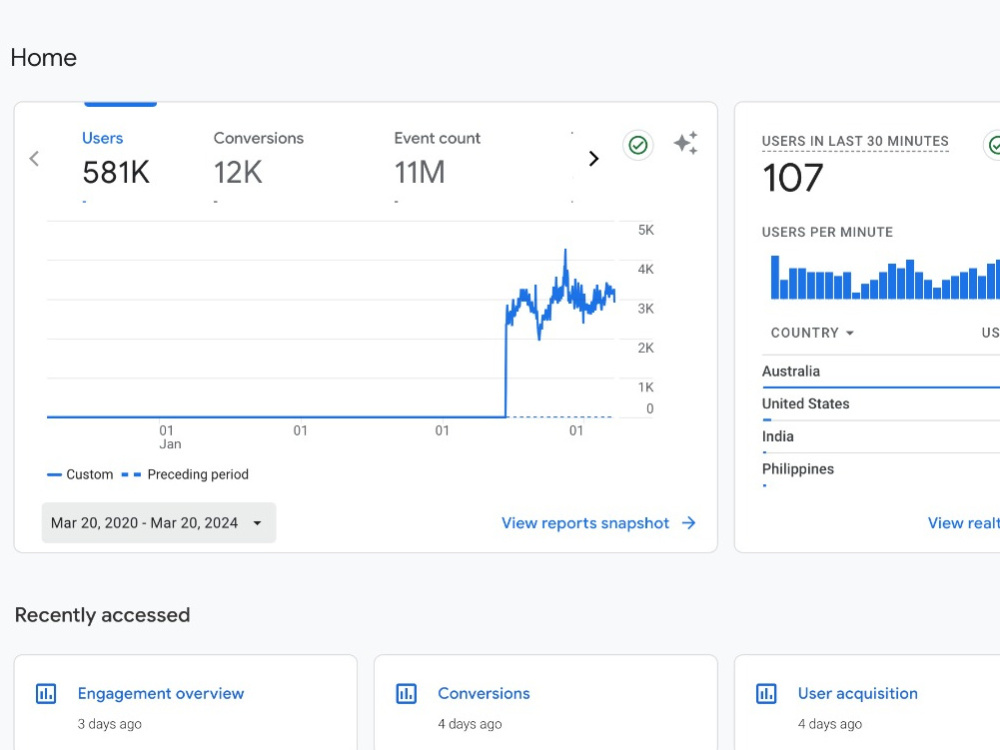The width and height of the screenshot is (1000, 750).
Task: Click the 581K users value
Action: point(116,173)
